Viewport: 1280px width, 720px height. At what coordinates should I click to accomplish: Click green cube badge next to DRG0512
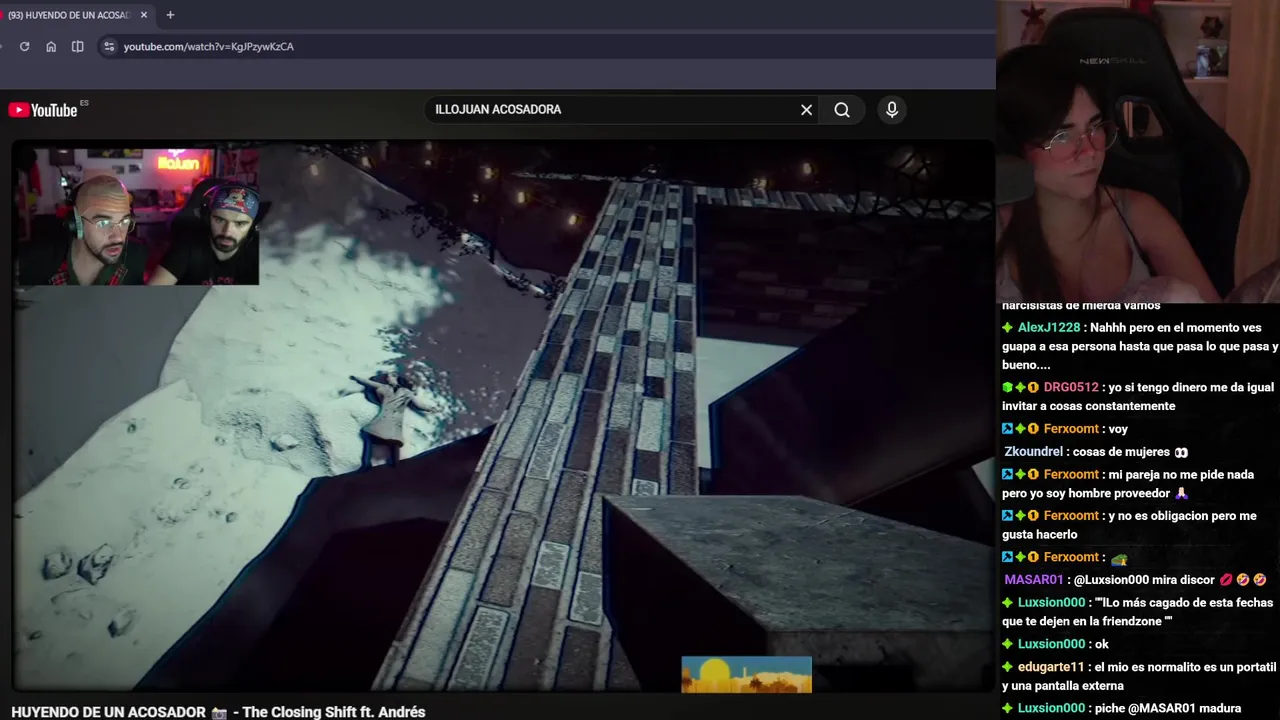[x=1008, y=387]
